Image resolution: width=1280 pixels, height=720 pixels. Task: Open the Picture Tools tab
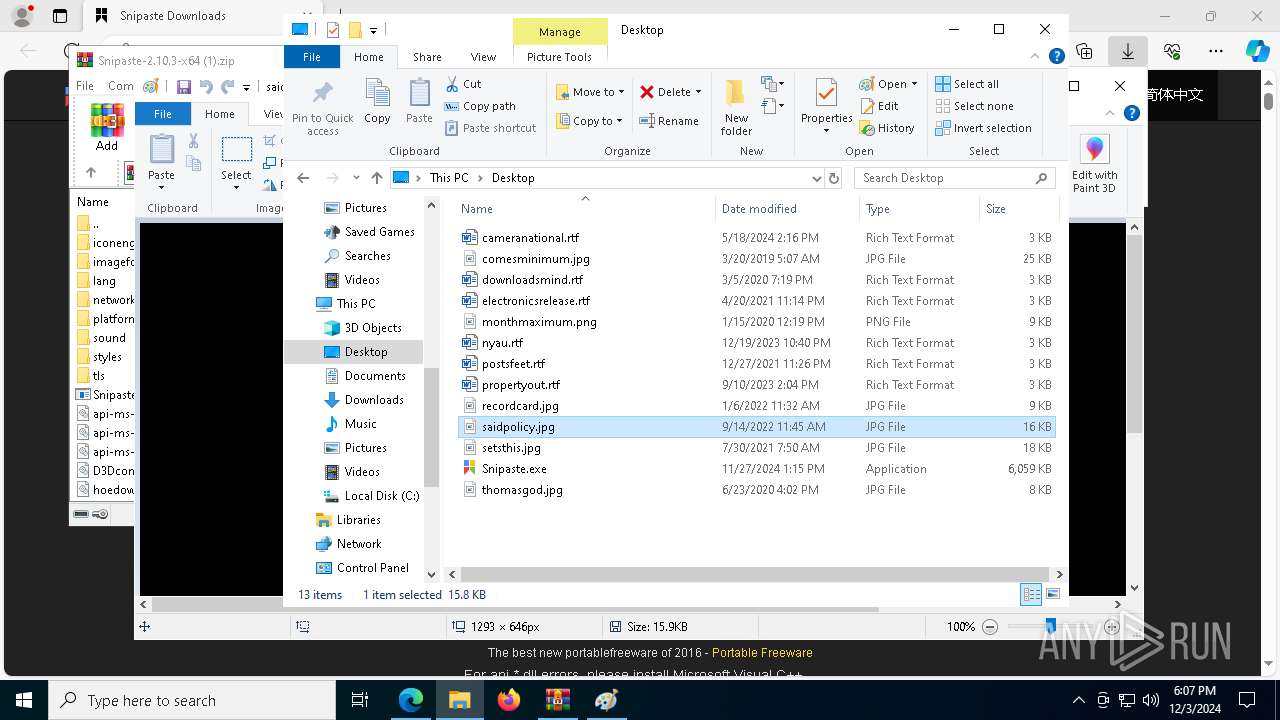coord(559,57)
